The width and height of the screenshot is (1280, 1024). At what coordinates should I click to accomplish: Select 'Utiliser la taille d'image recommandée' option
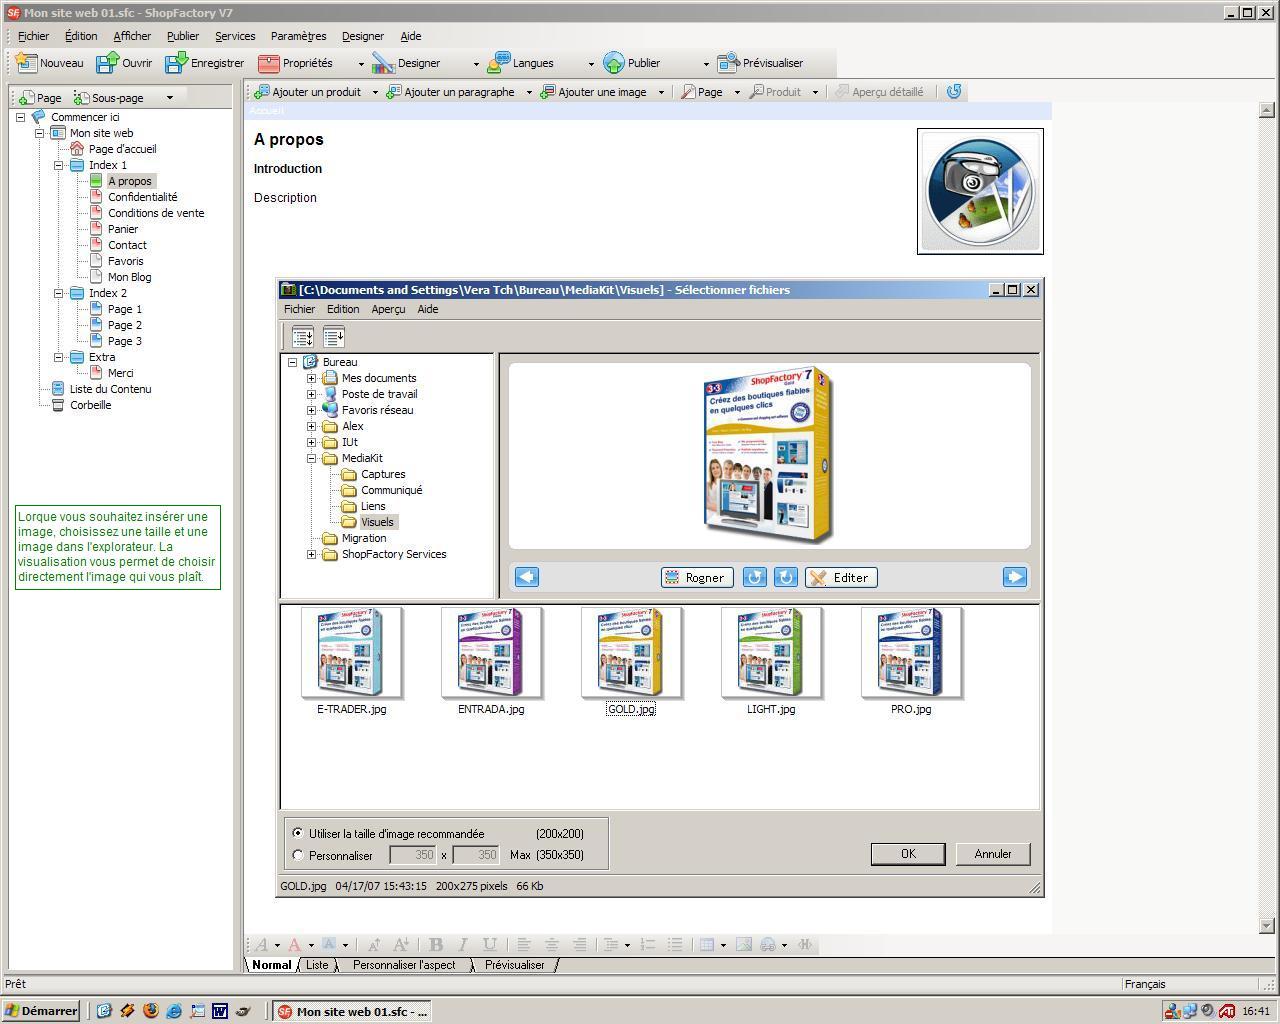[298, 833]
